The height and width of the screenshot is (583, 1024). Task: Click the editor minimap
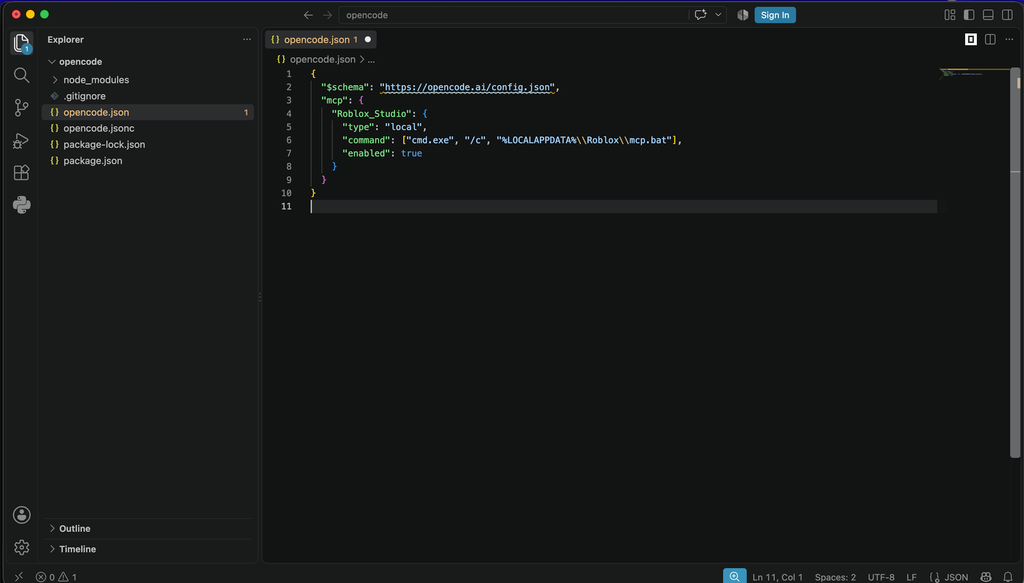point(975,73)
